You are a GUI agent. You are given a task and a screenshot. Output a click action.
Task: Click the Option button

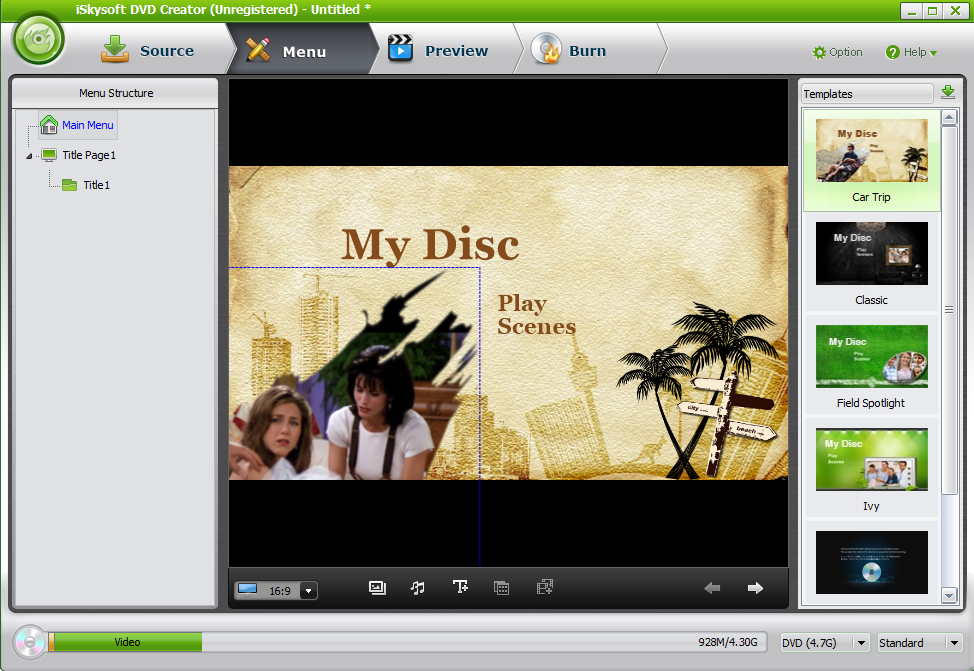tap(837, 52)
